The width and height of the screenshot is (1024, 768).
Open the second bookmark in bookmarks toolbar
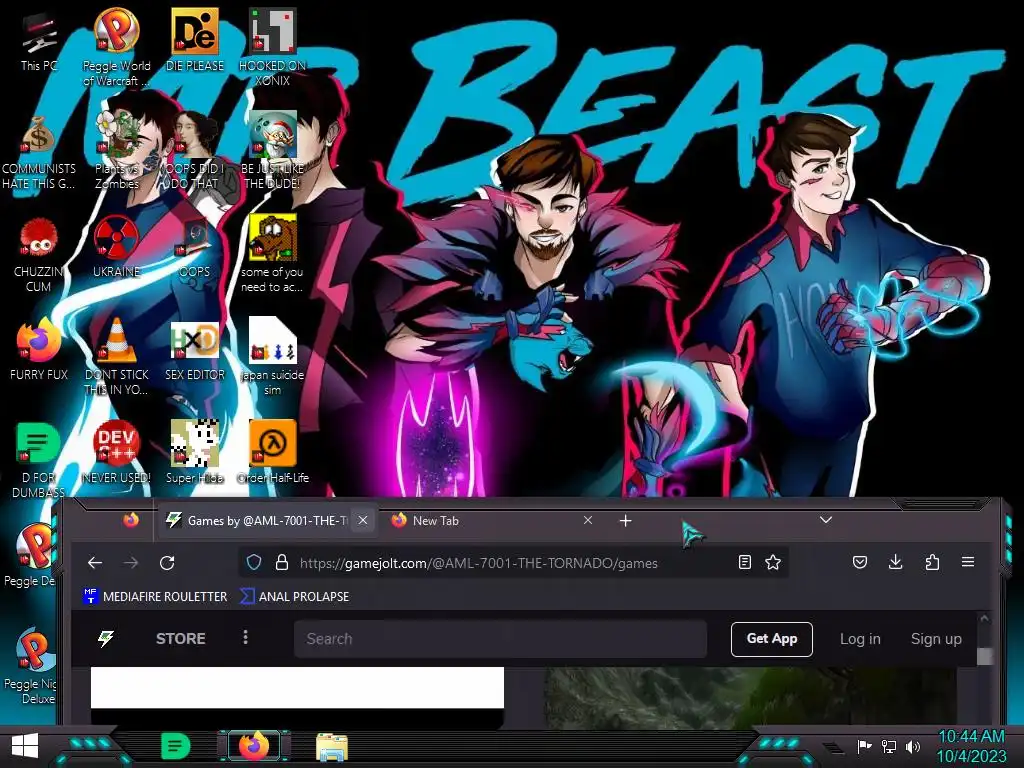tap(295, 596)
